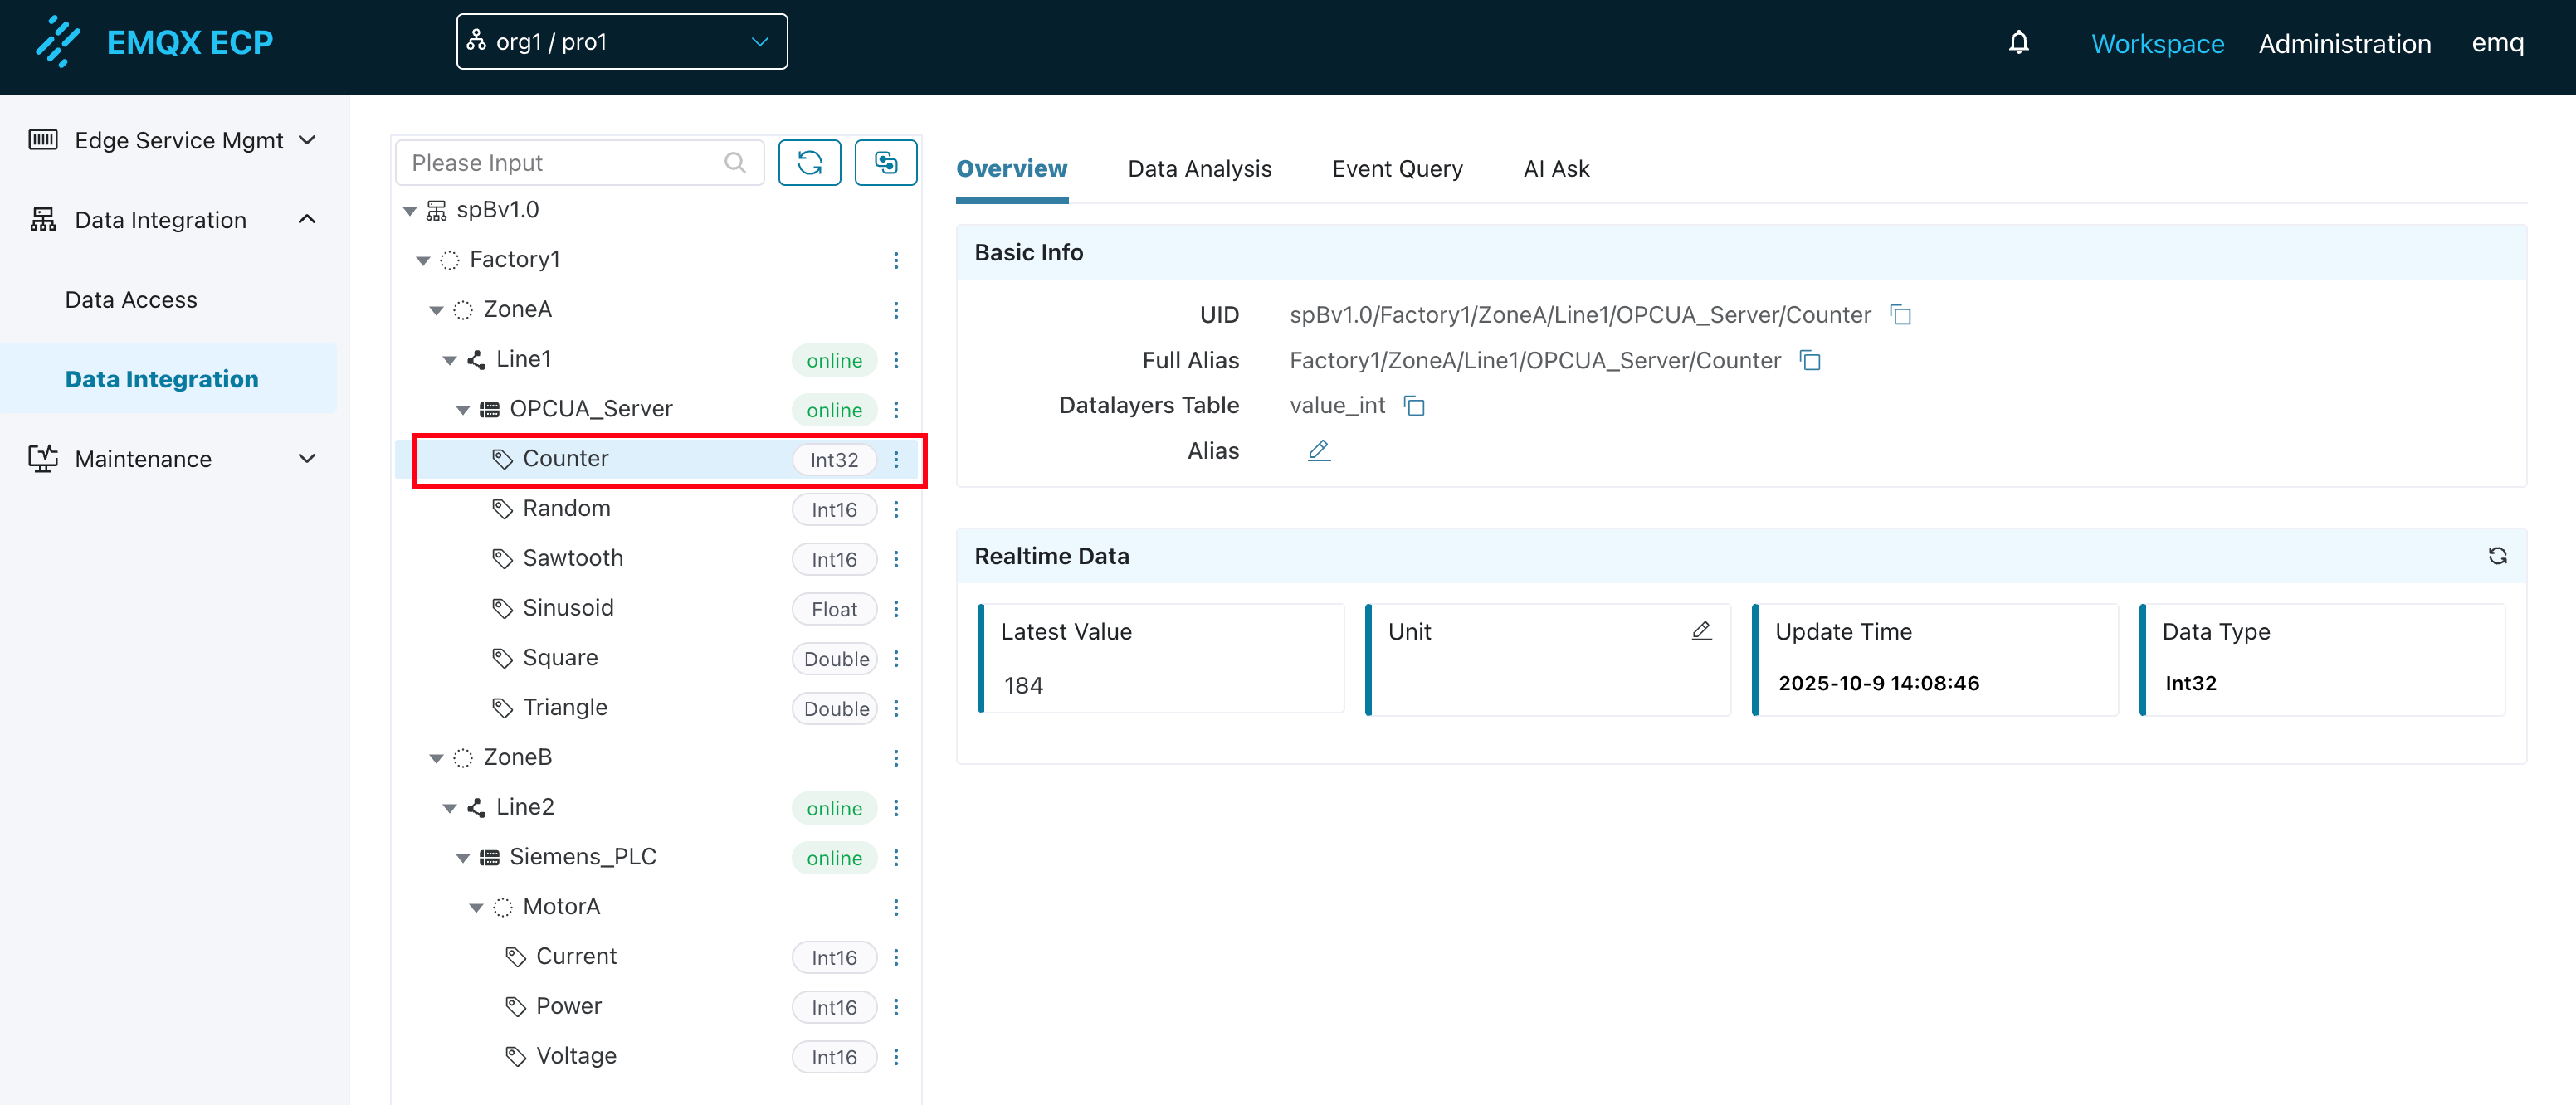The height and width of the screenshot is (1105, 2576).
Task: Select the Sinusoid tag in tree
Action: click(567, 608)
